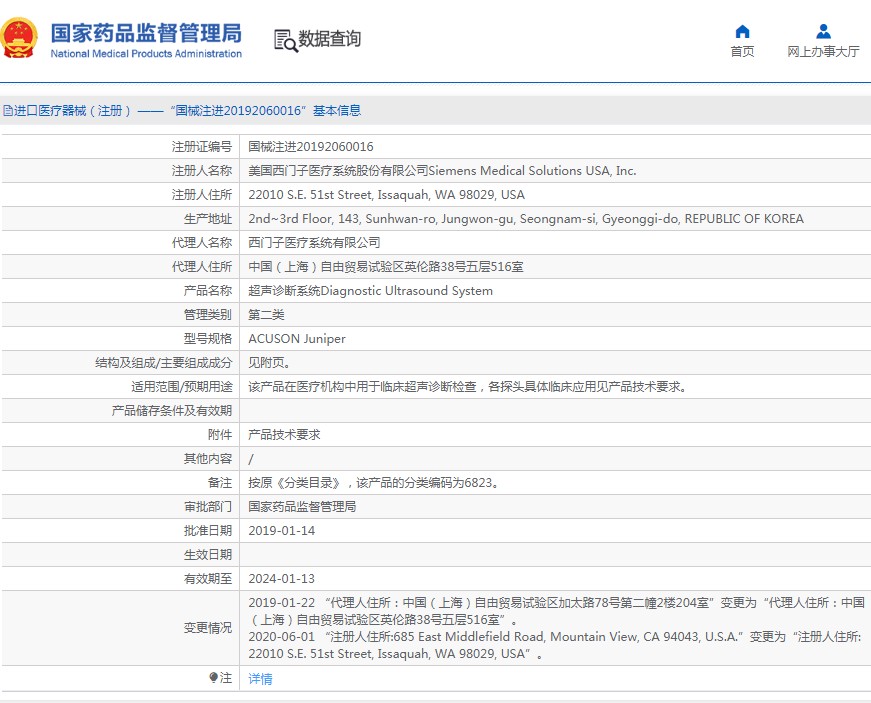Image resolution: width=871 pixels, height=703 pixels.
Task: Click the 产品储存条件及有效期 row label
Action: pyautogui.click(x=172, y=411)
